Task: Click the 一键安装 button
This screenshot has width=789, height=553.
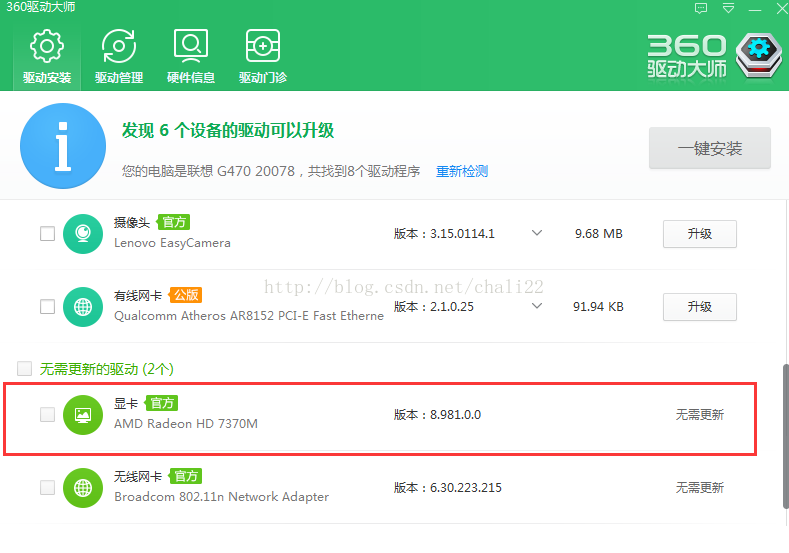Action: coord(709,148)
